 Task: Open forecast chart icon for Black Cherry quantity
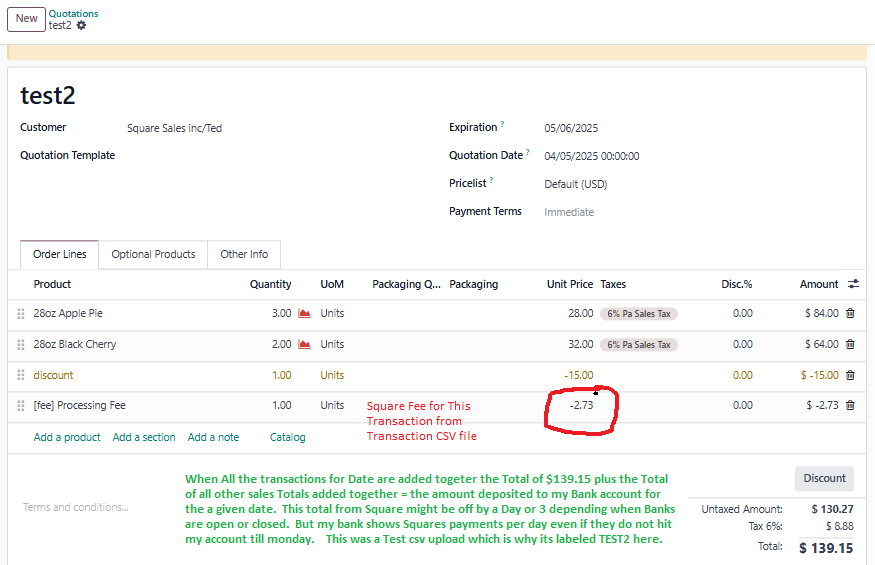pyautogui.click(x=304, y=344)
